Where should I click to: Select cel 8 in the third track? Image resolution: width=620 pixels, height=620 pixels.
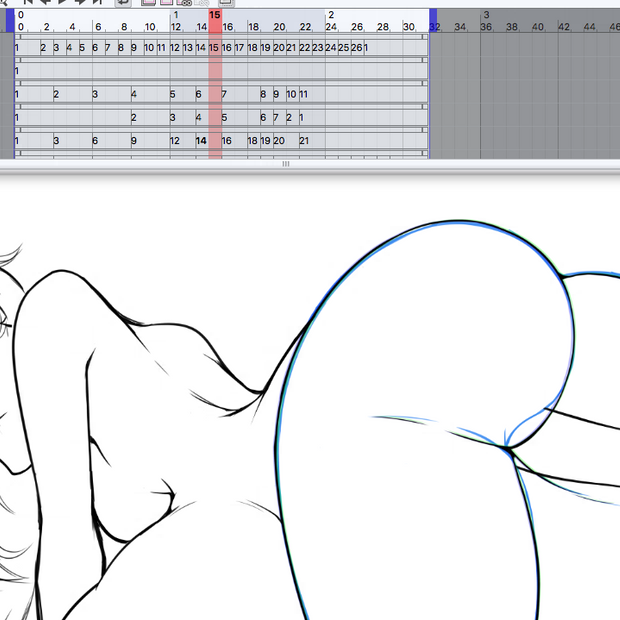[x=263, y=94]
